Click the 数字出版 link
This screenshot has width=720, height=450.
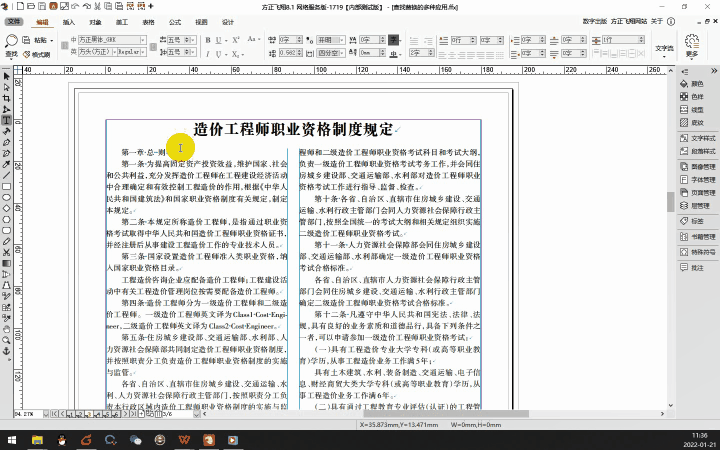595,22
